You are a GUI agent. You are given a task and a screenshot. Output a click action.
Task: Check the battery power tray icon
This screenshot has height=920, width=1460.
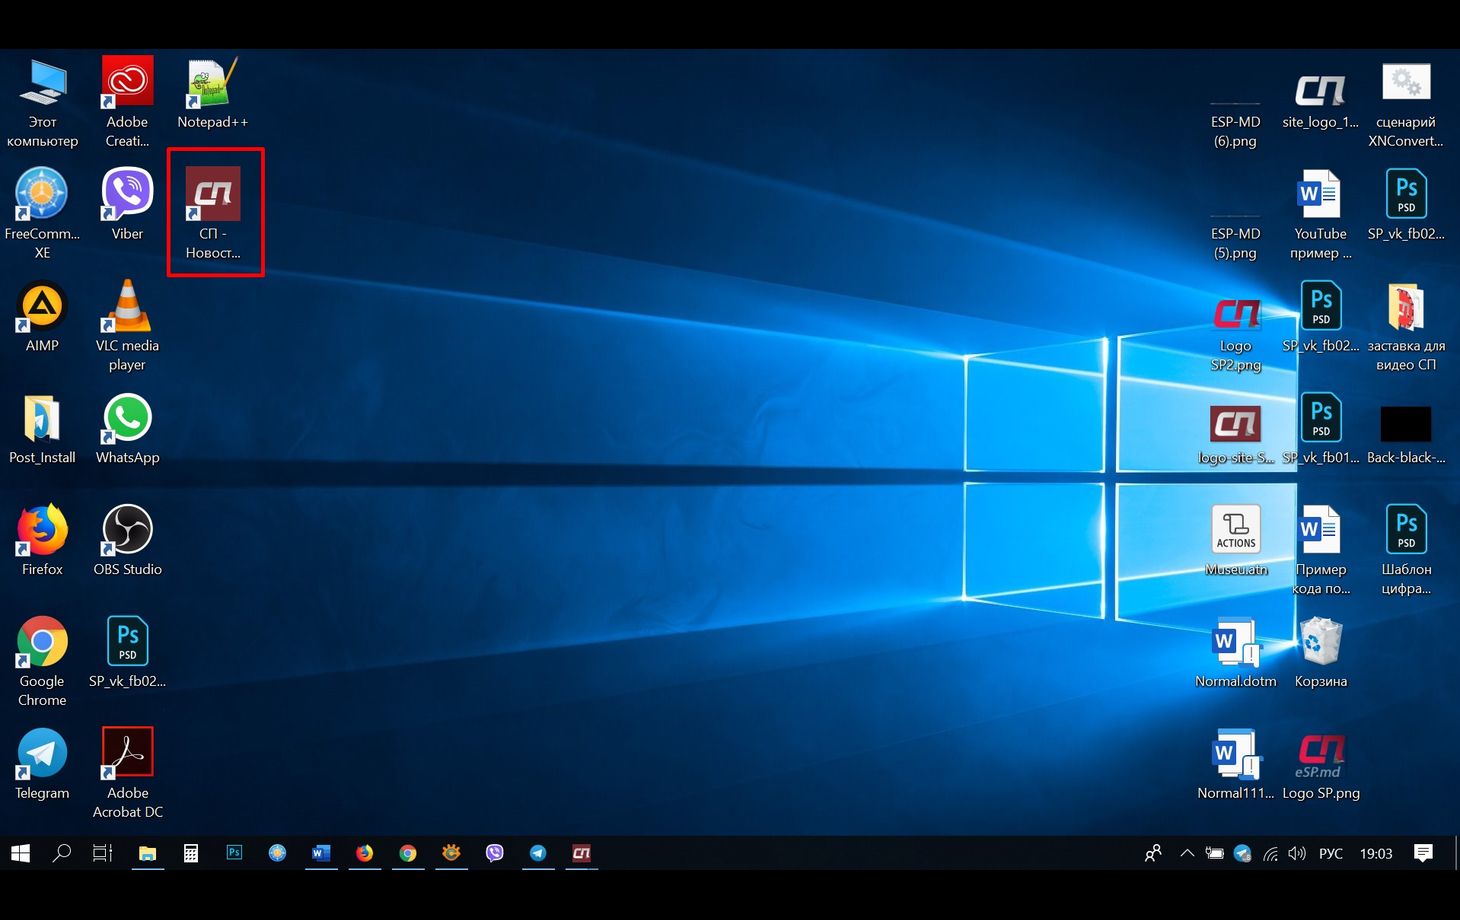(x=1214, y=853)
